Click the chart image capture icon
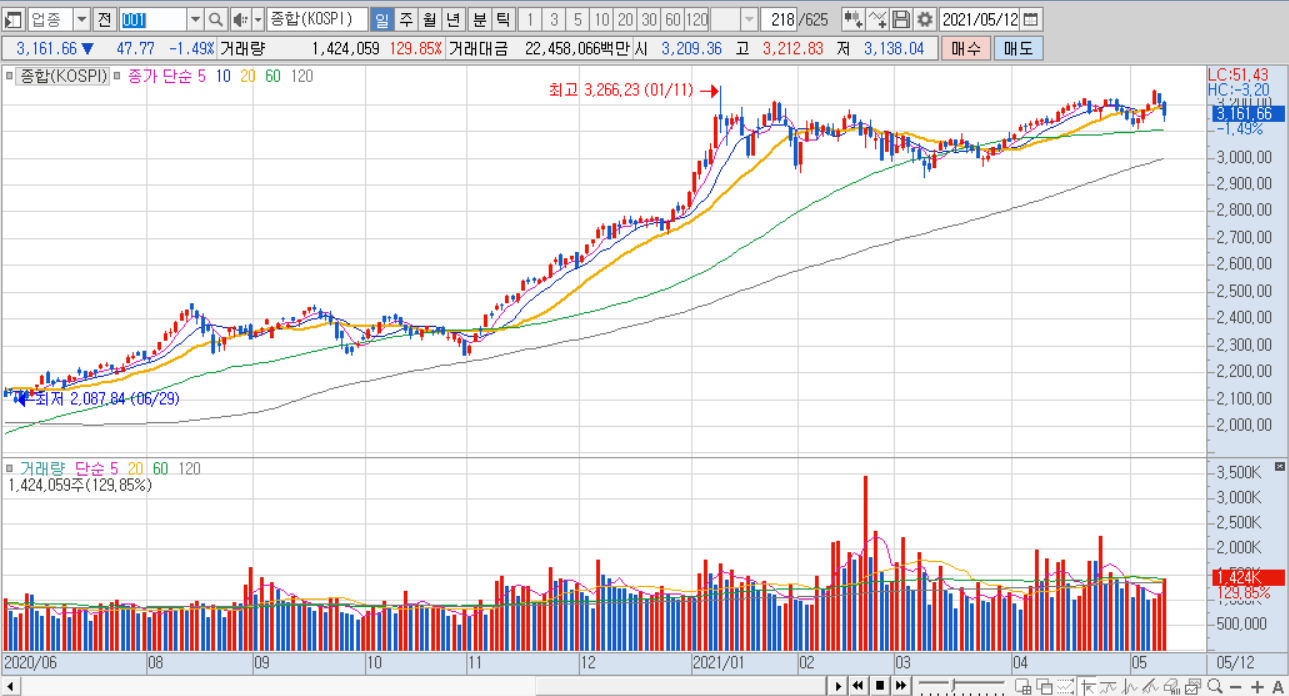 [1194, 686]
